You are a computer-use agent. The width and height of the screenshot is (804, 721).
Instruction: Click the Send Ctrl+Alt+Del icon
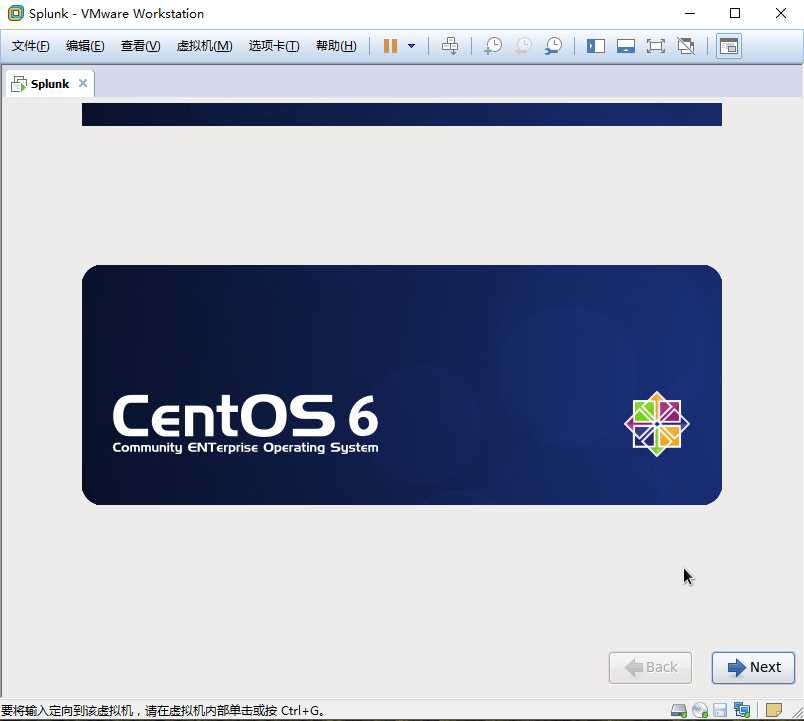click(x=450, y=46)
